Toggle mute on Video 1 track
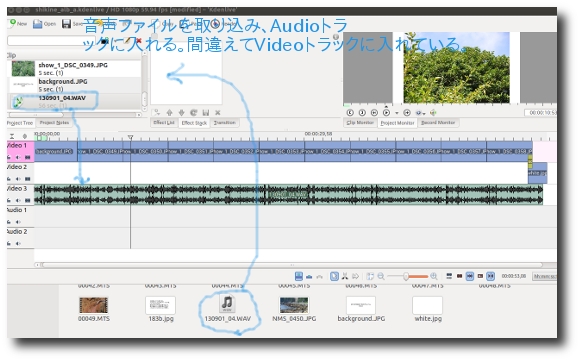This screenshot has width=580, height=361. click(18, 158)
